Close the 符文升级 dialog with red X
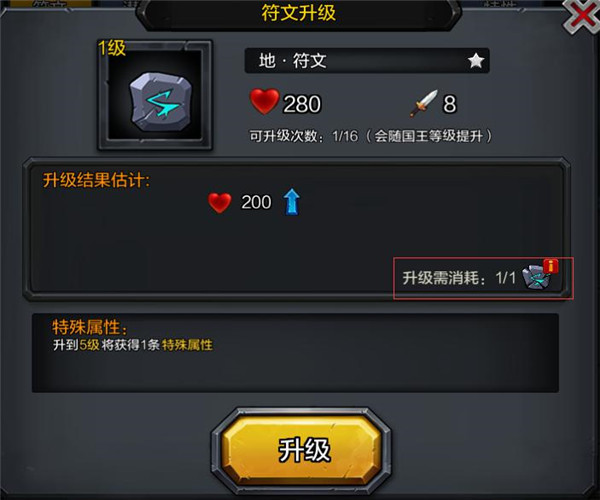The width and height of the screenshot is (600, 500). [582, 16]
